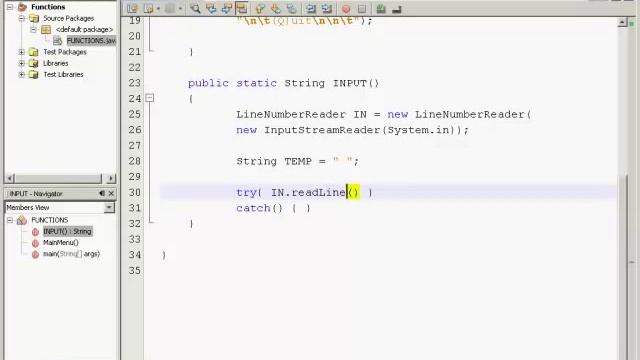Open the Members View dropdown

tap(109, 207)
